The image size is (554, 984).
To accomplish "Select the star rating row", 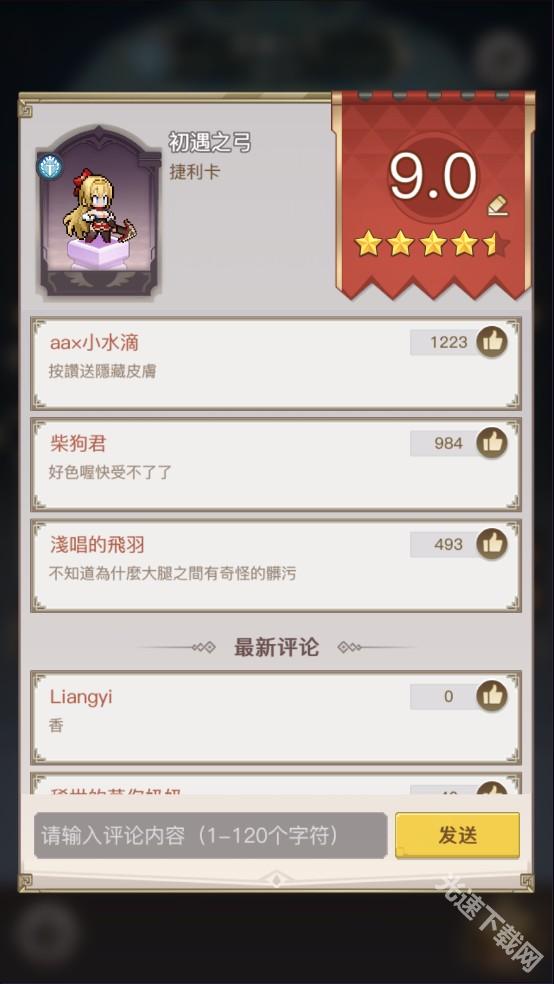I will [x=432, y=244].
